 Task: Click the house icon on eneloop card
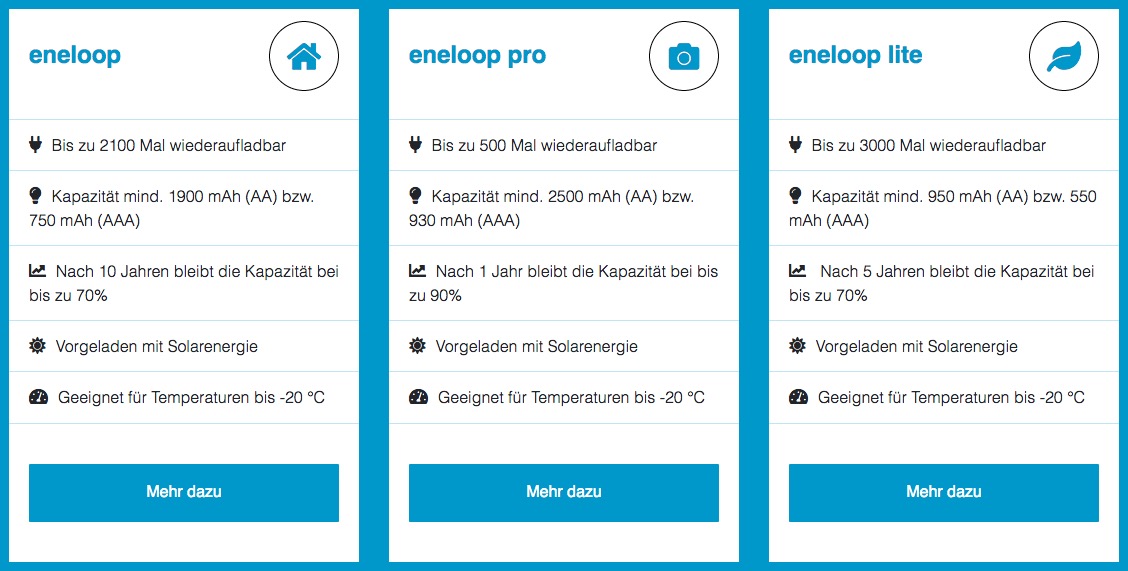(x=304, y=57)
